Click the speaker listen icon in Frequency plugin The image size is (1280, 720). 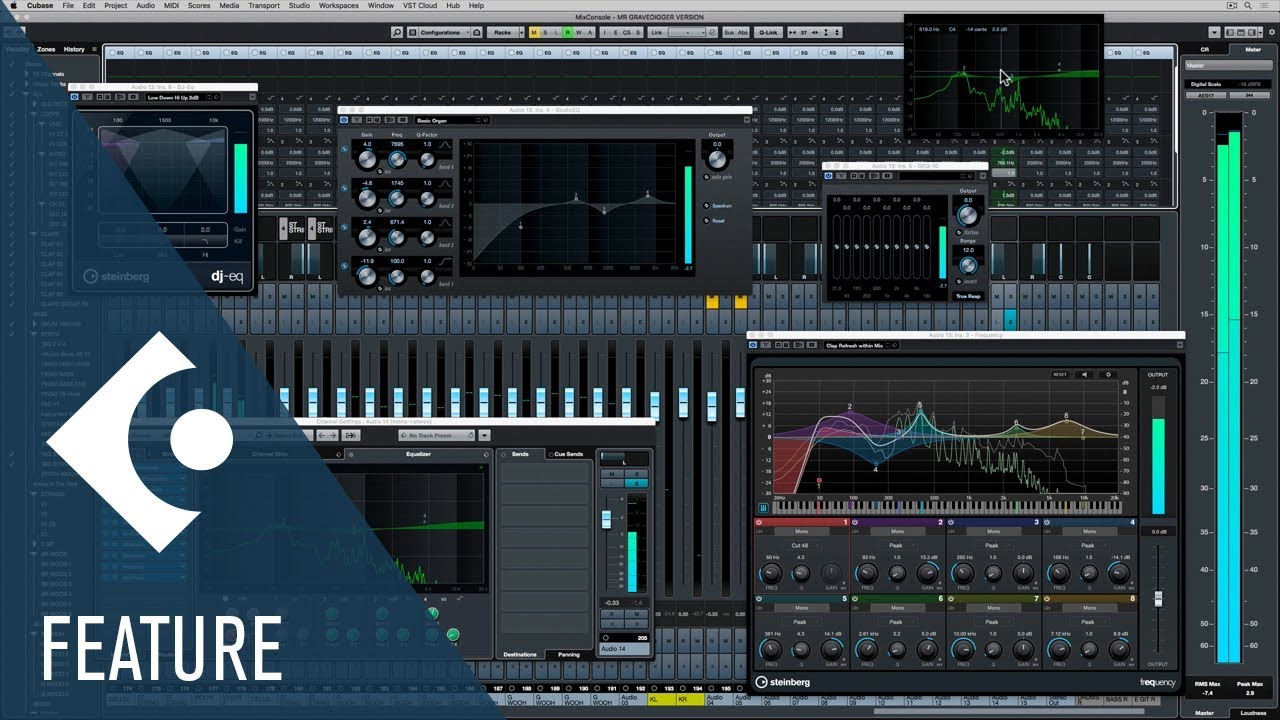pos(1085,374)
